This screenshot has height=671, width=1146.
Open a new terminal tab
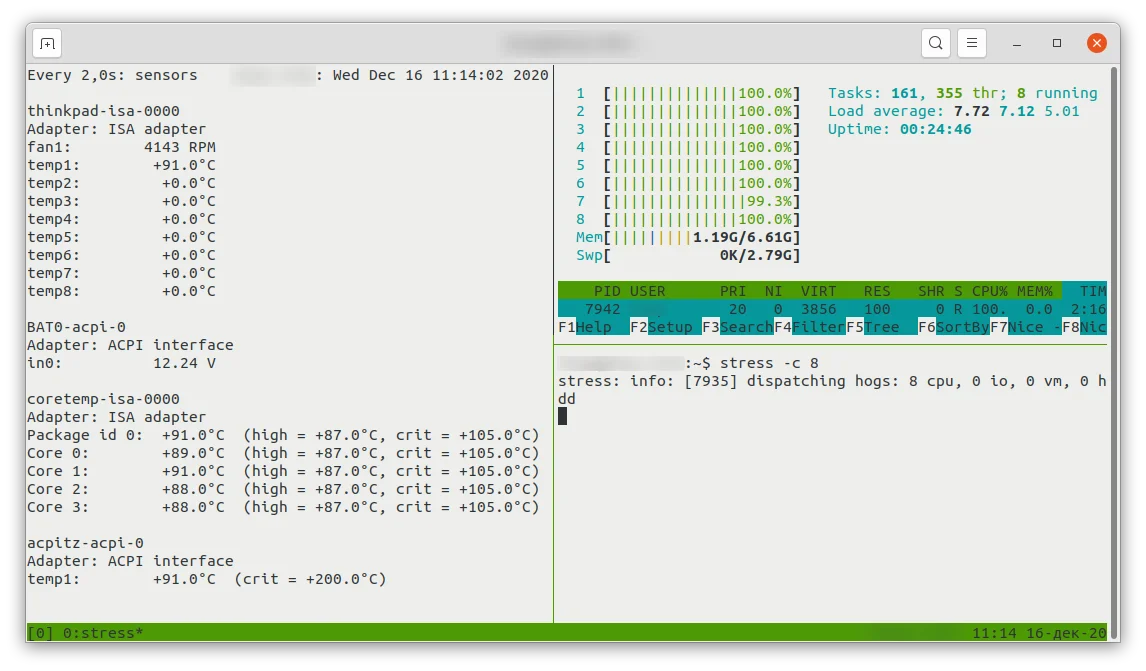click(x=47, y=44)
